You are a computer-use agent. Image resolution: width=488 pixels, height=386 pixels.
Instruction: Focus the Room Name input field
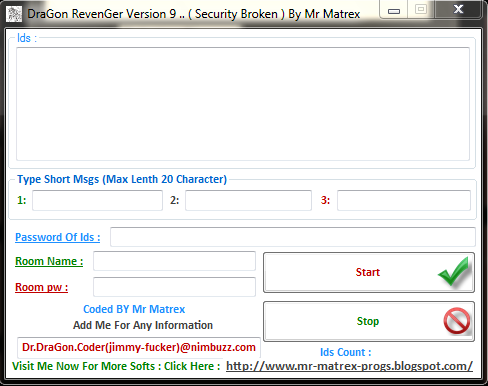tap(174, 261)
